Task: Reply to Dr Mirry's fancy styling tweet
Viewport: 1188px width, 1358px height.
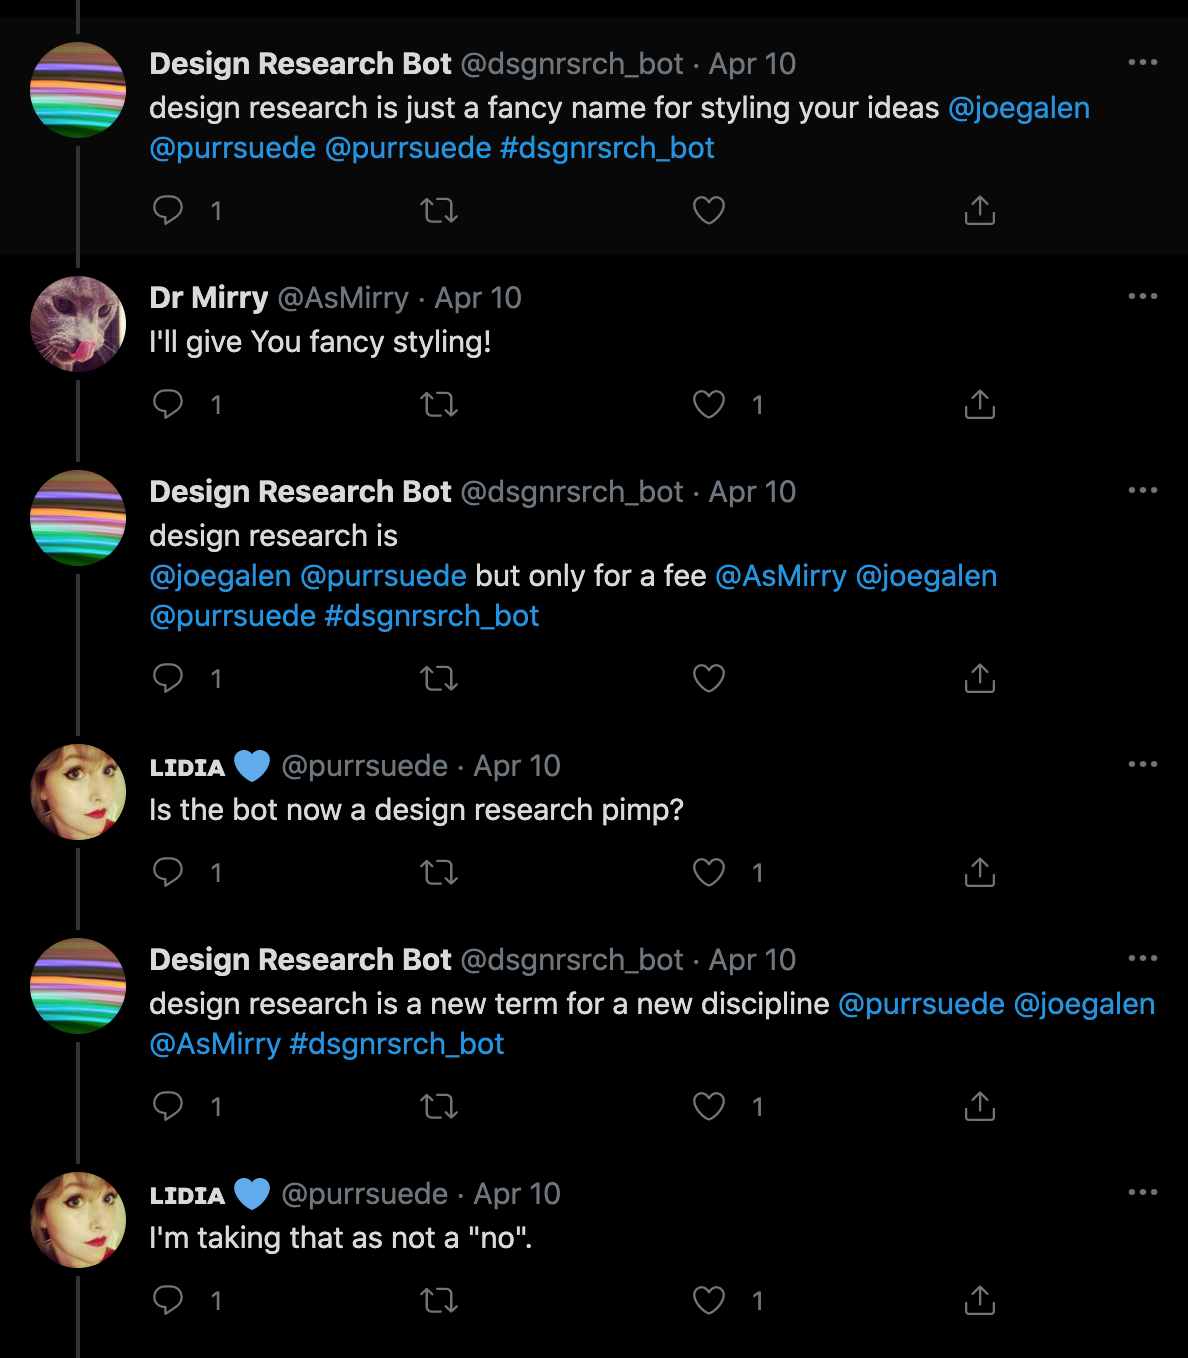Action: pos(168,404)
